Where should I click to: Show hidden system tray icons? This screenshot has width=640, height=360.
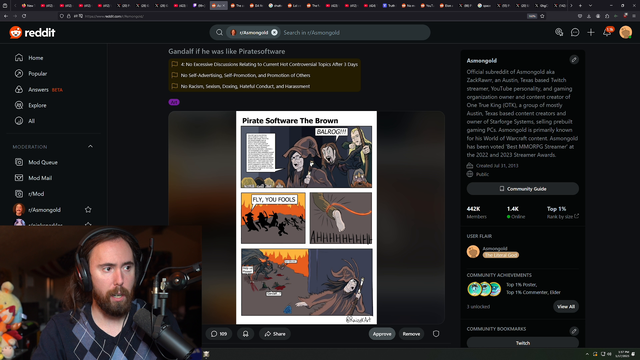pyautogui.click(x=587, y=354)
